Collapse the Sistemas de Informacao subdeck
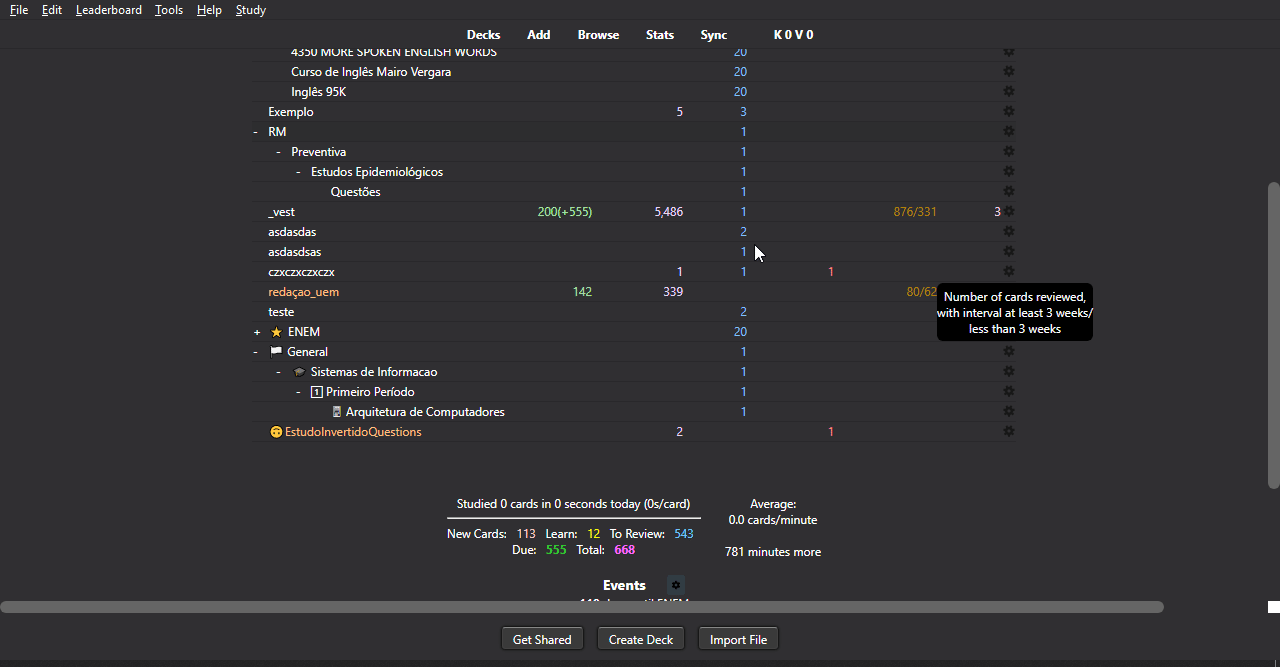 pyautogui.click(x=278, y=372)
